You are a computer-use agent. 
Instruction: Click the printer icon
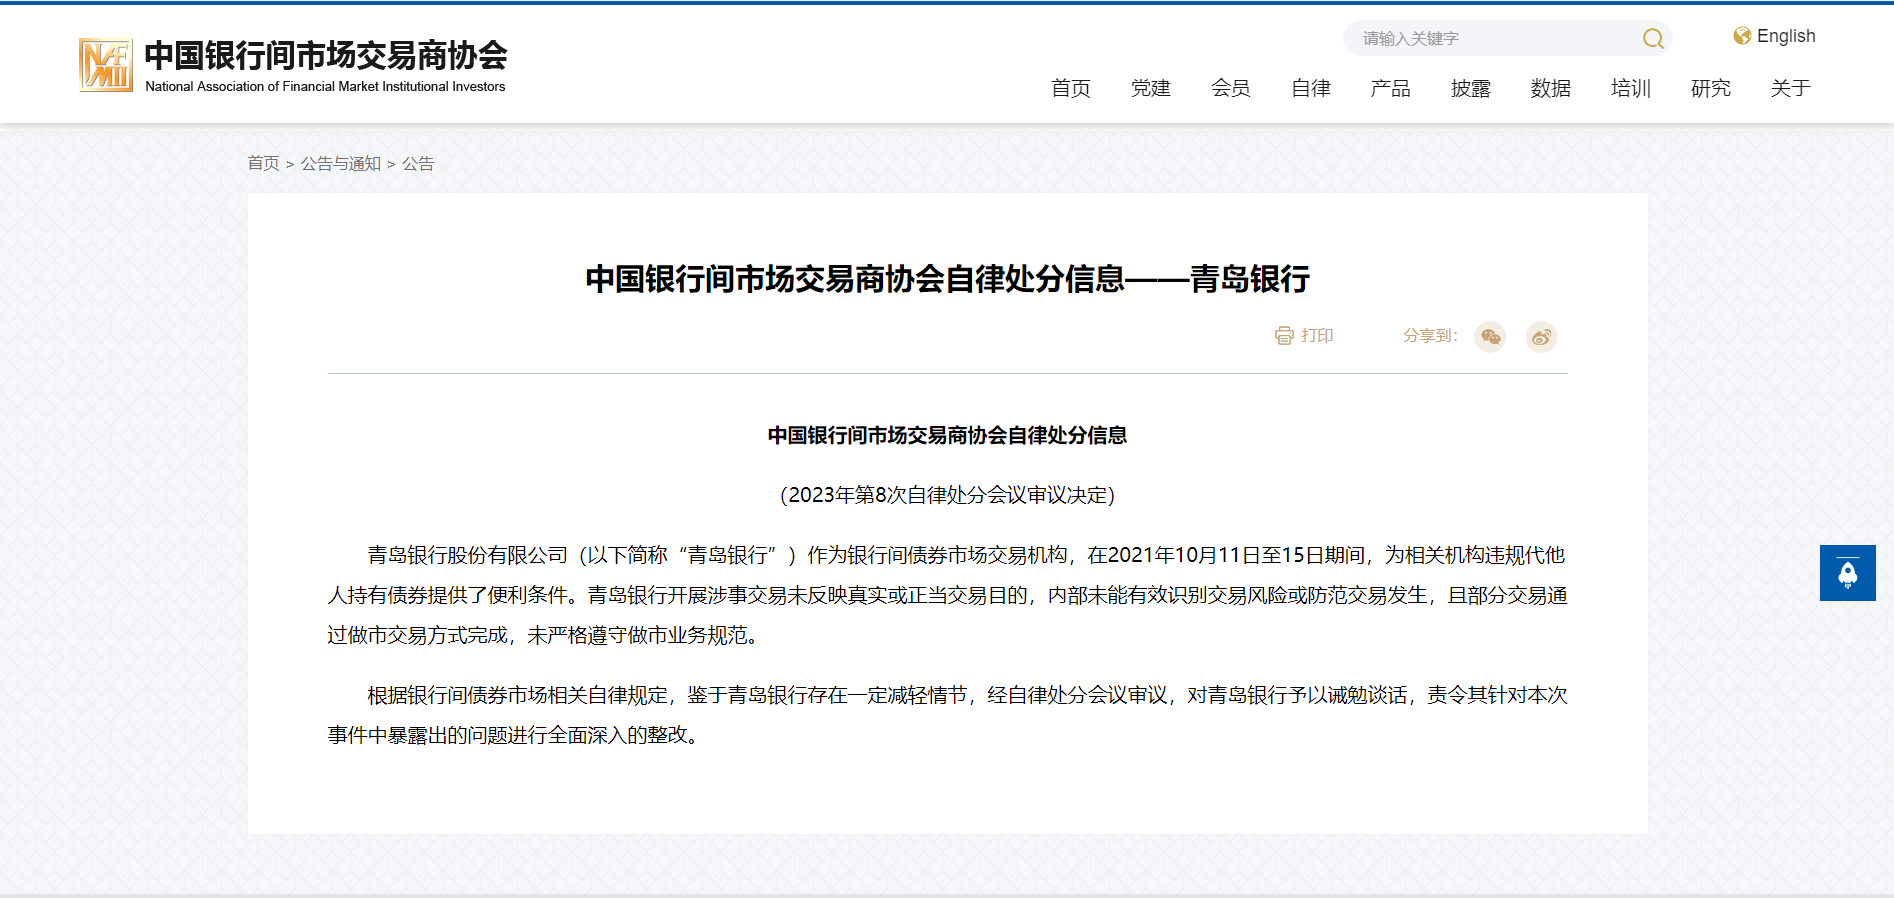(1284, 336)
